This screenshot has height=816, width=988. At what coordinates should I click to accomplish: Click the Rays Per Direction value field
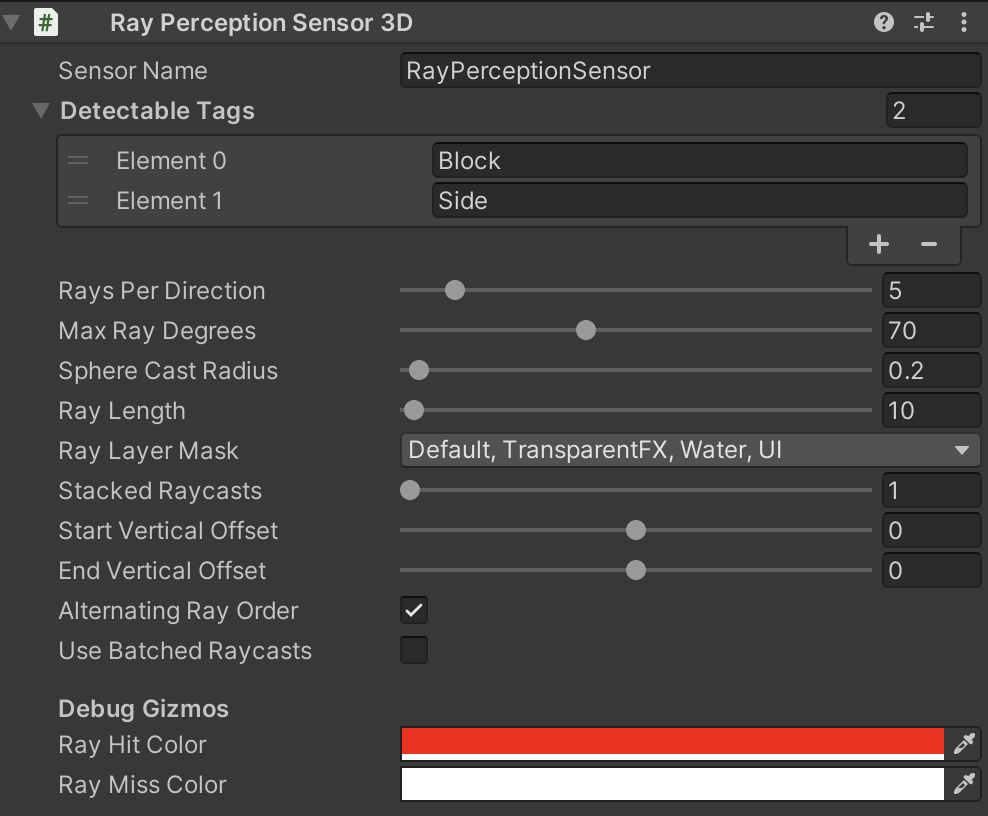931,290
